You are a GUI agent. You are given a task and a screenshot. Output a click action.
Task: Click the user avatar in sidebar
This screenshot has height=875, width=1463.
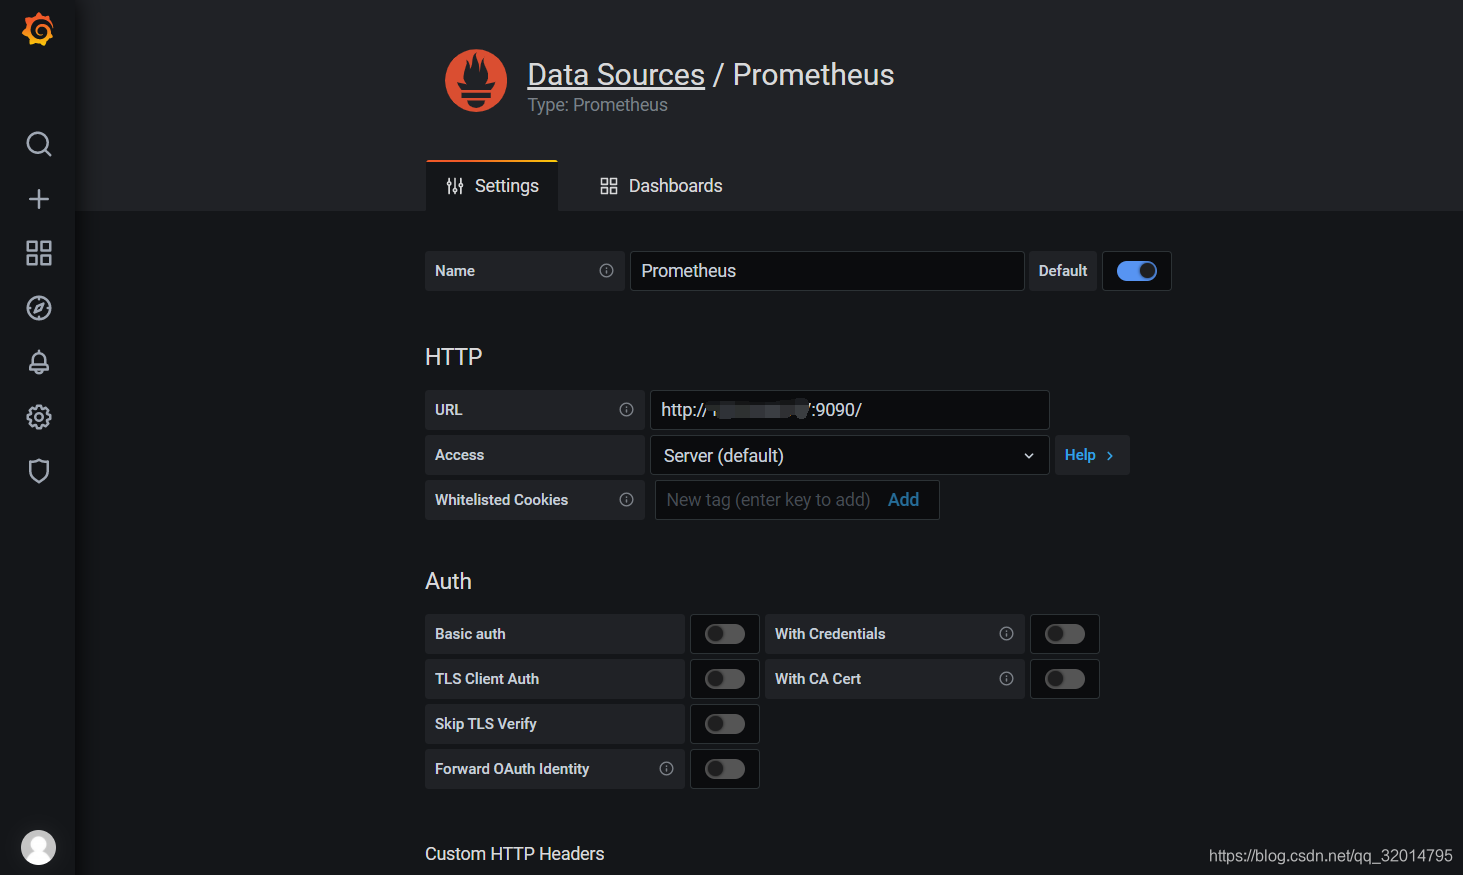coord(39,847)
